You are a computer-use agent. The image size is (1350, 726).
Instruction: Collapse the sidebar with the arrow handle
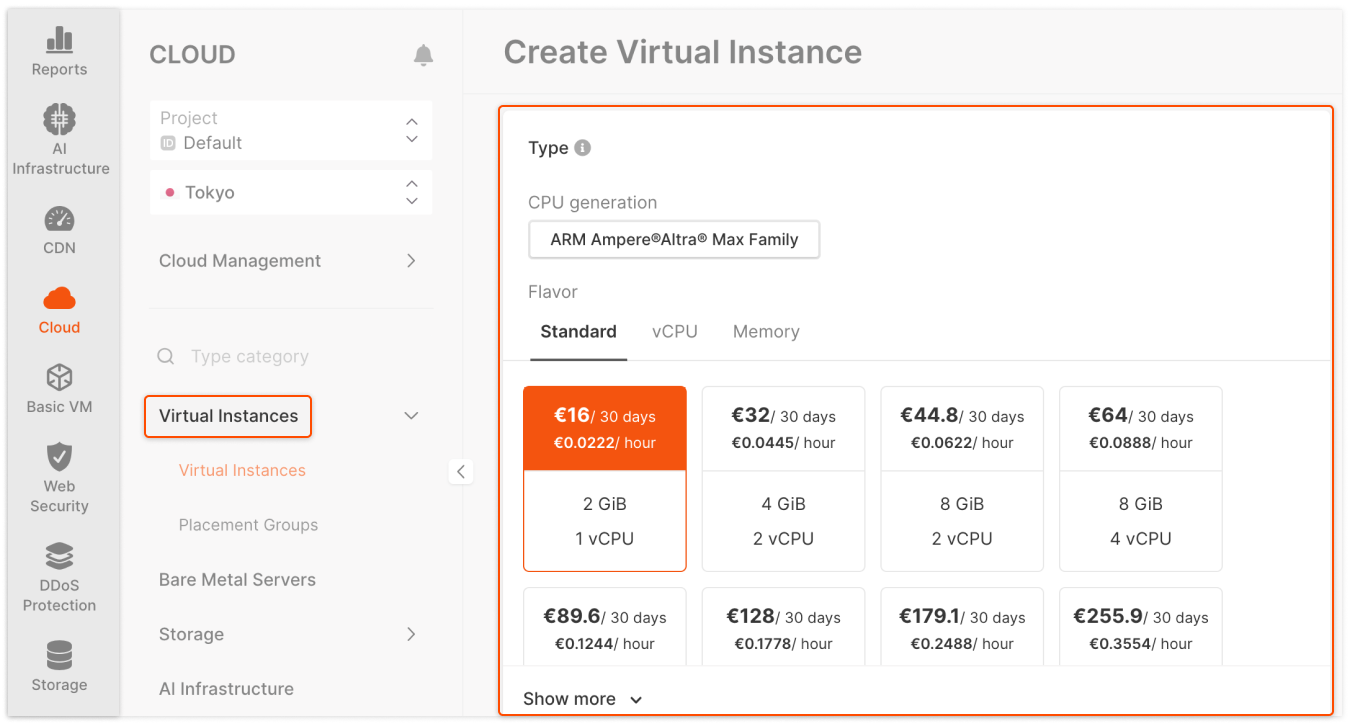[461, 471]
